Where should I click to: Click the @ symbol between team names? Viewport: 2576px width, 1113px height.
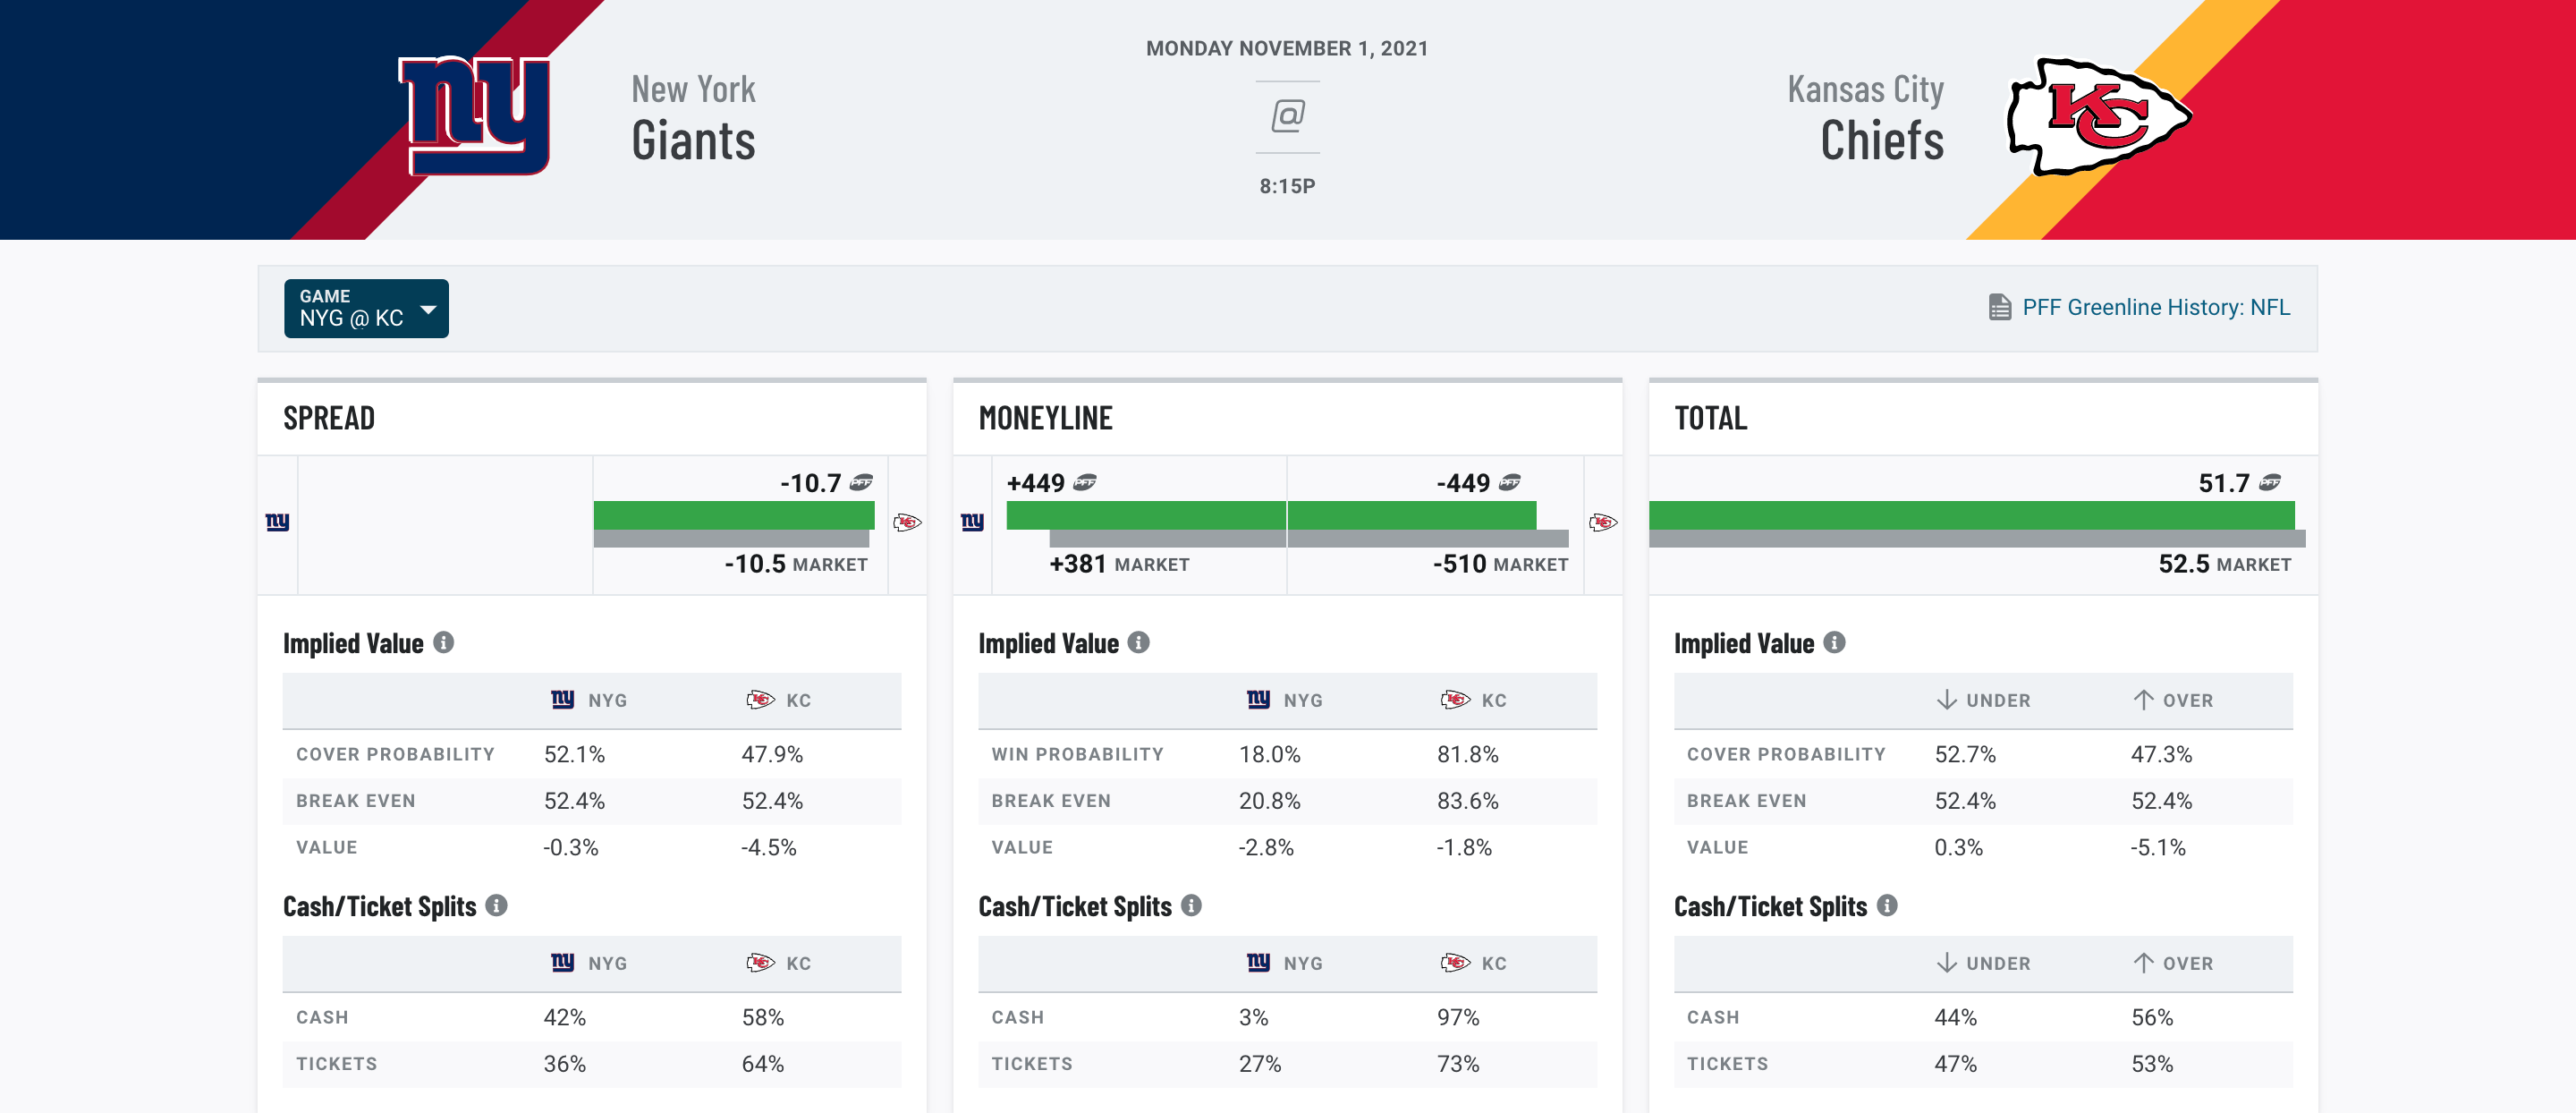[x=1287, y=116]
